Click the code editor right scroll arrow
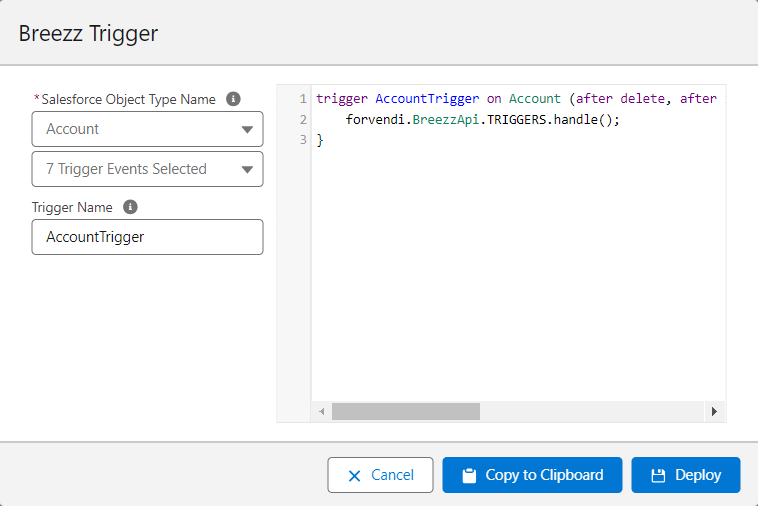 pyautogui.click(x=714, y=412)
